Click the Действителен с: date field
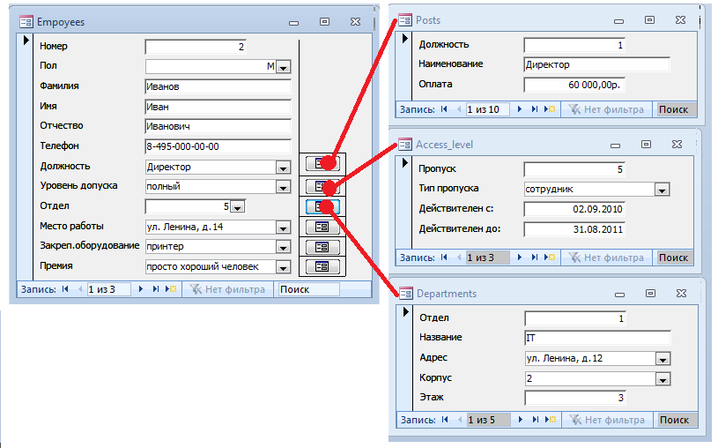718x448 pixels. (574, 209)
